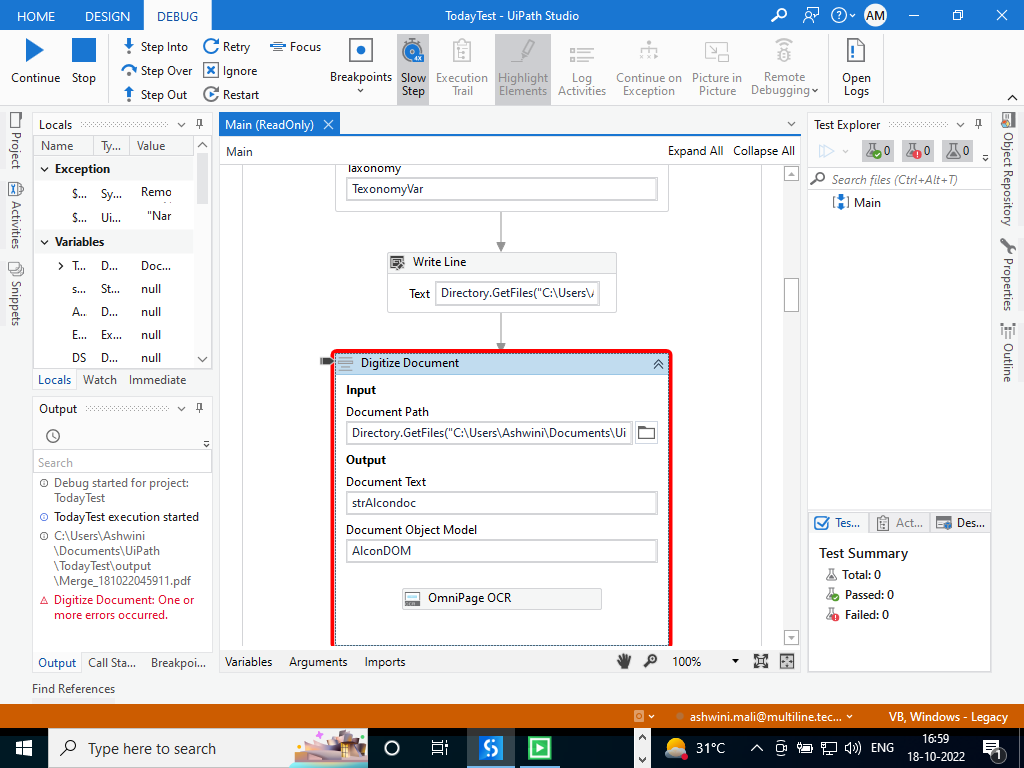Screen dimensions: 1024x768
Task: Click Expand All
Action: tap(695, 151)
